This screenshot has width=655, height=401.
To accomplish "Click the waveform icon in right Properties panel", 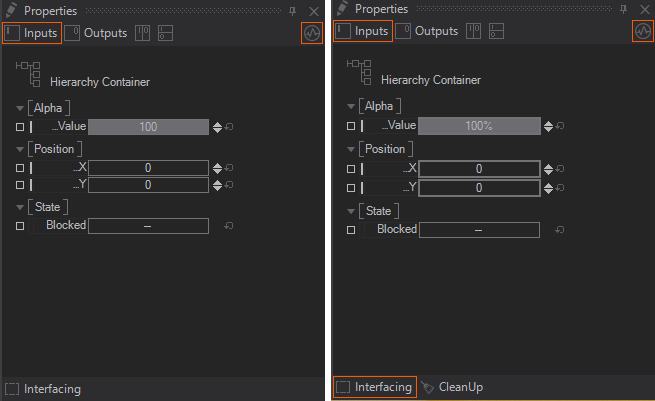I will (x=643, y=32).
